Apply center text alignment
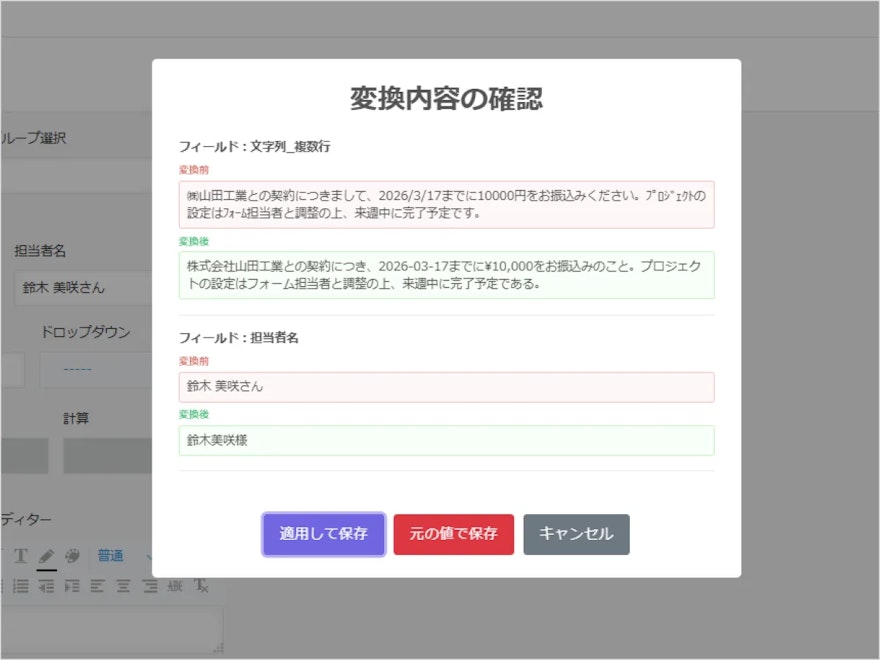880x660 pixels. [x=123, y=586]
